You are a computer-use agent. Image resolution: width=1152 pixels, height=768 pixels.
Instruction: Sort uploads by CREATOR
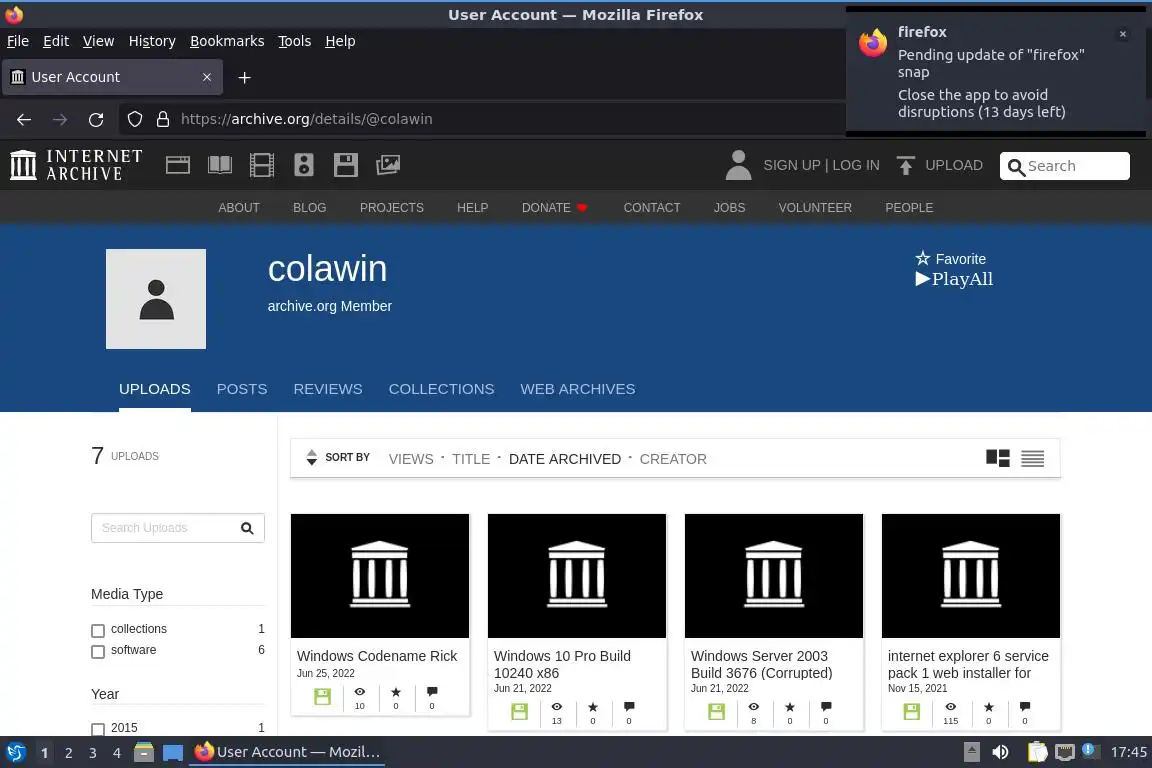(x=673, y=459)
